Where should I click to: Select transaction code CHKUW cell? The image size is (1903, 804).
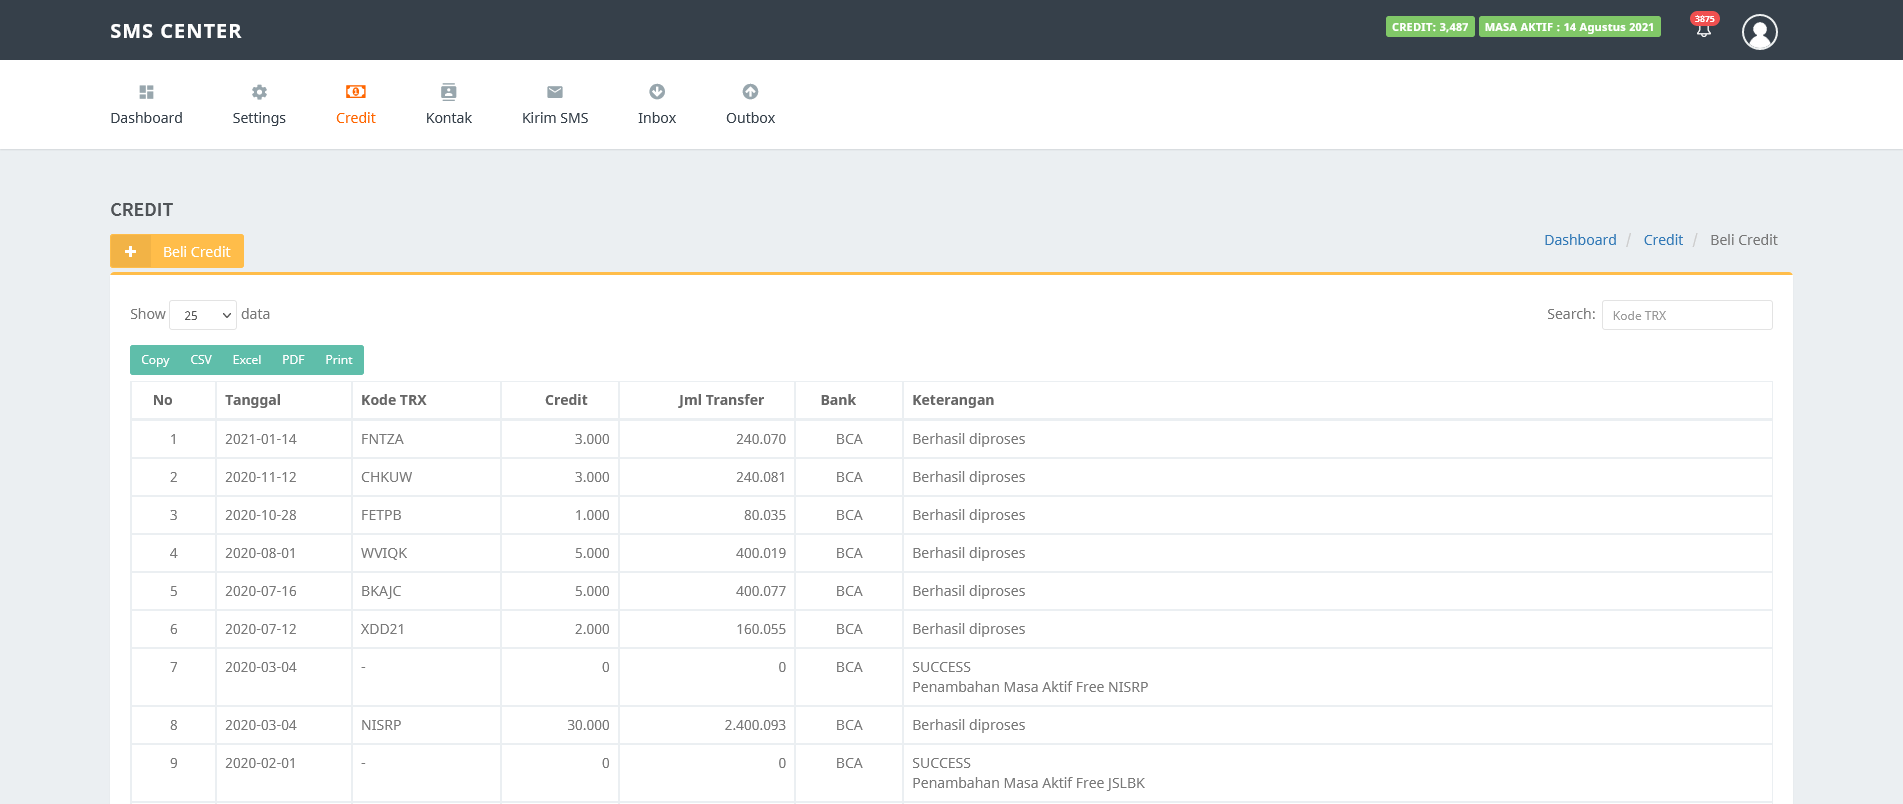426,477
